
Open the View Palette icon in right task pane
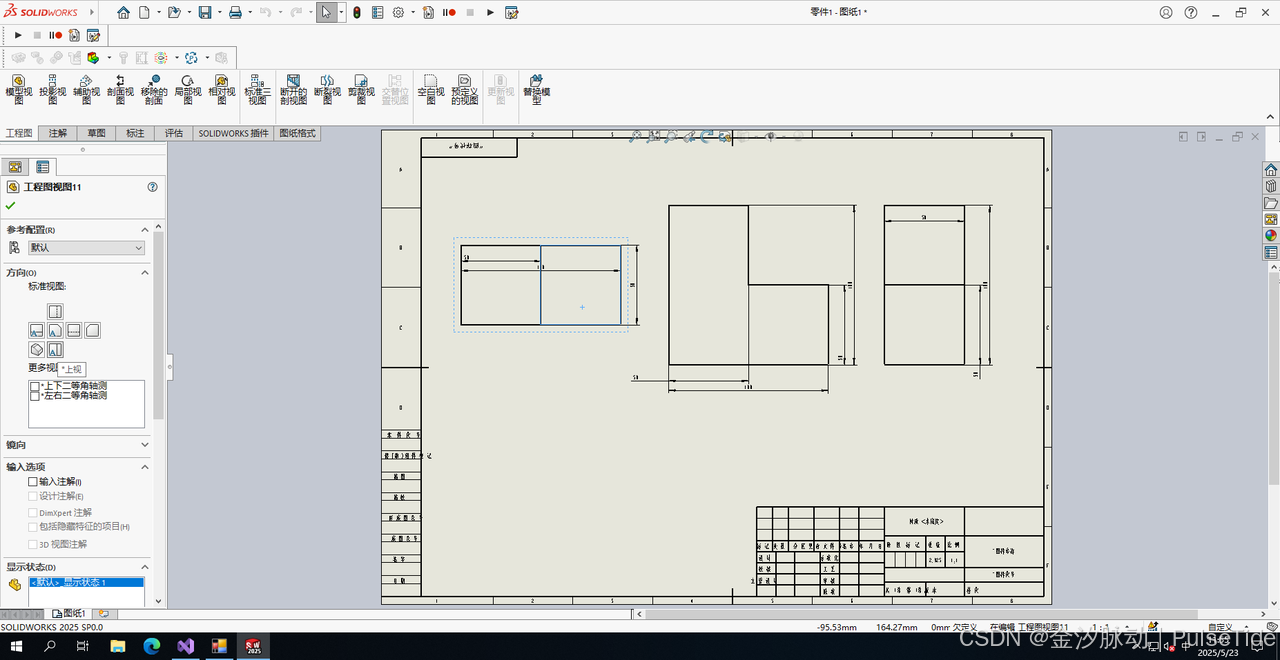pyautogui.click(x=1271, y=219)
